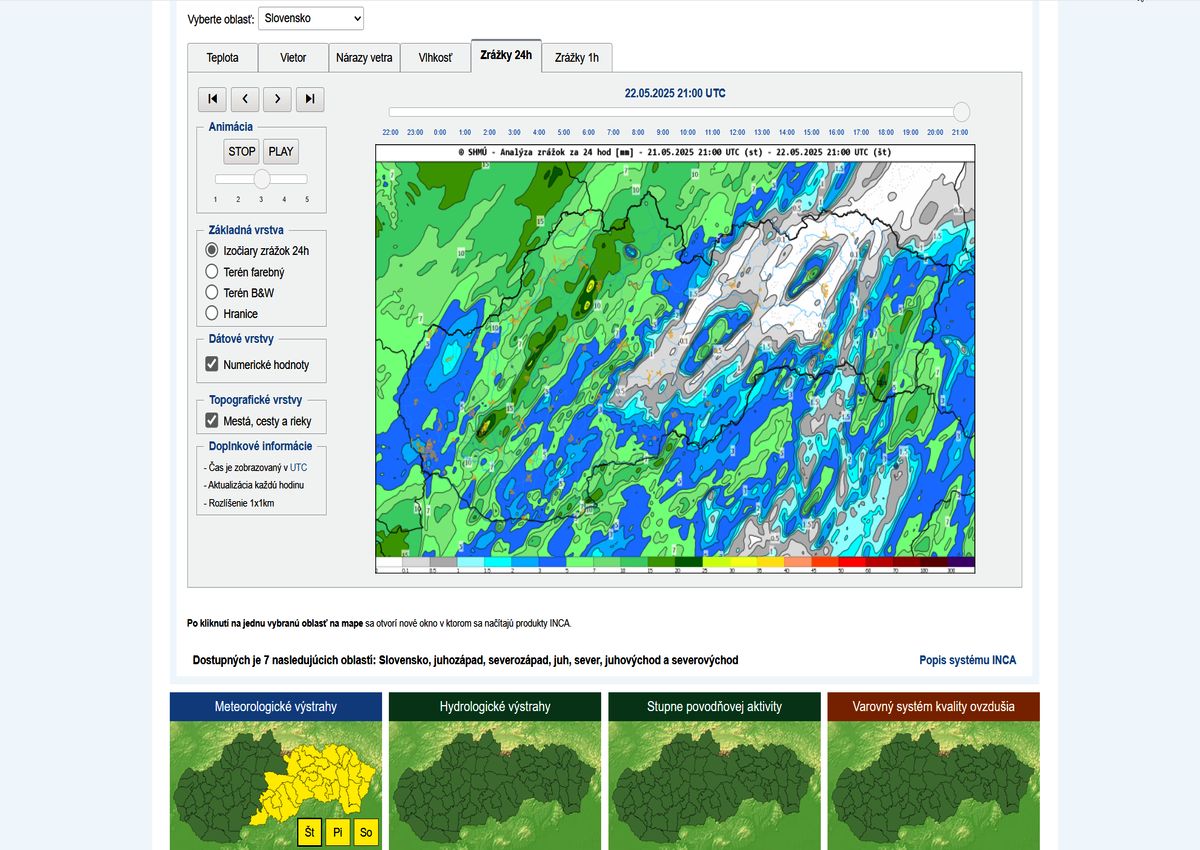Screen dimensions: 1200x850
Task: Choose the Hranice base layer option
Action: tap(212, 314)
